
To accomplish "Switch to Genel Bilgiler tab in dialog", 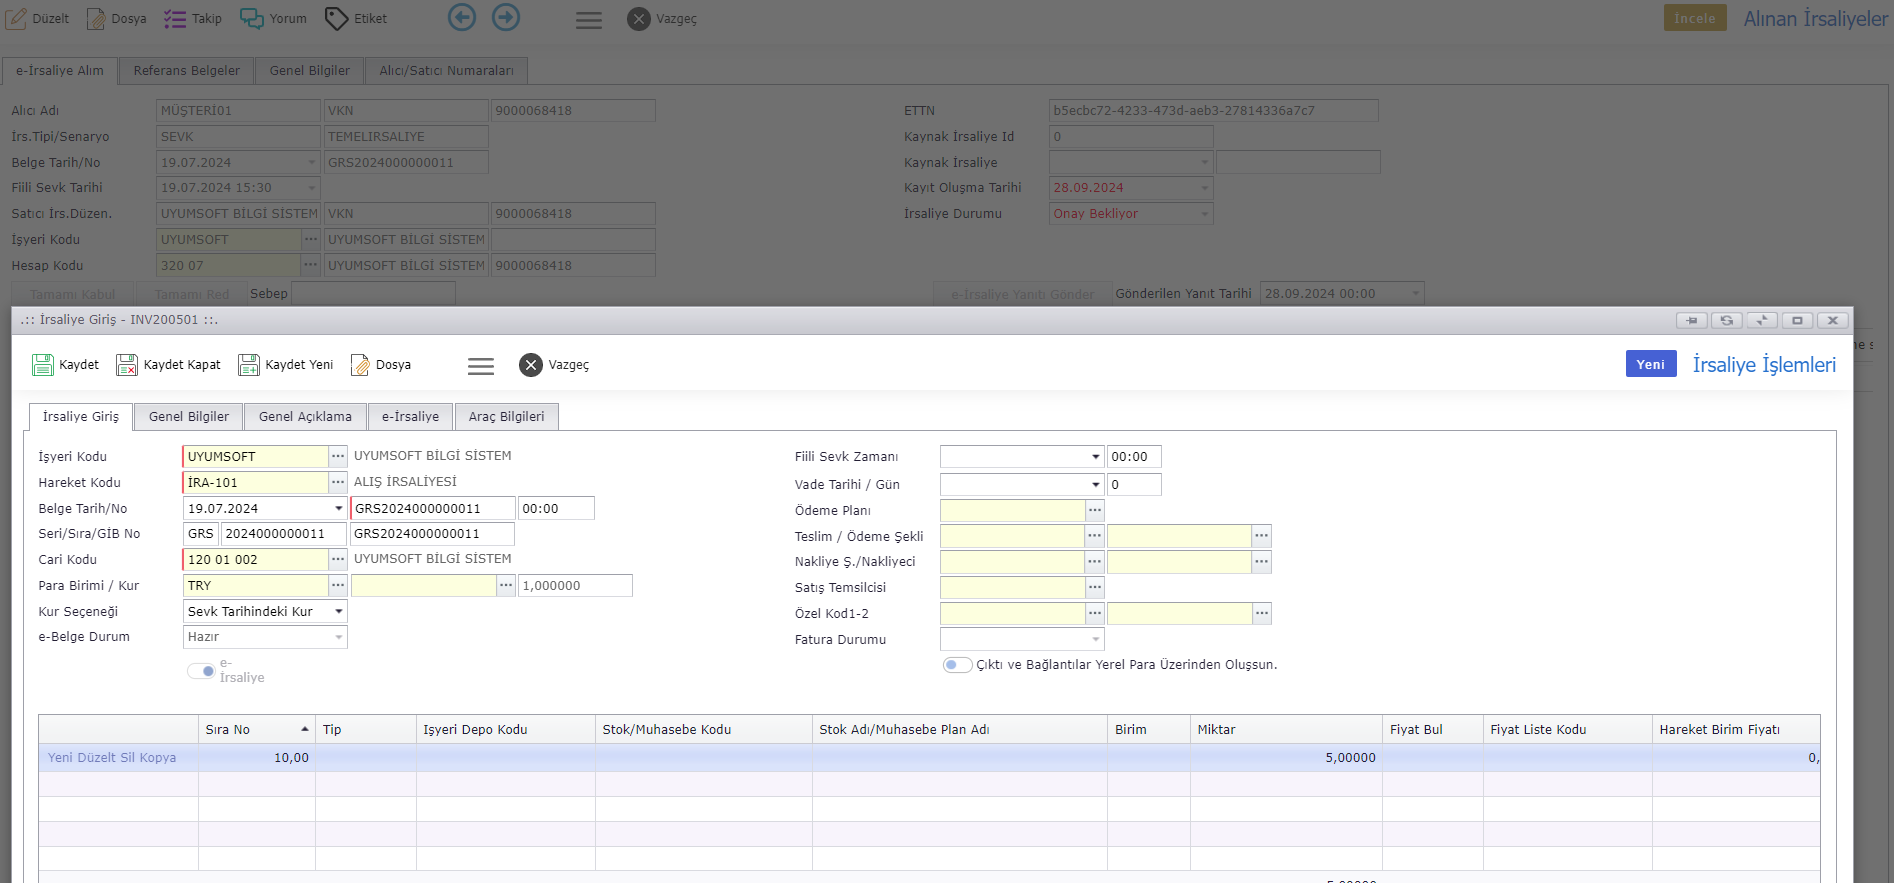I will tap(189, 417).
